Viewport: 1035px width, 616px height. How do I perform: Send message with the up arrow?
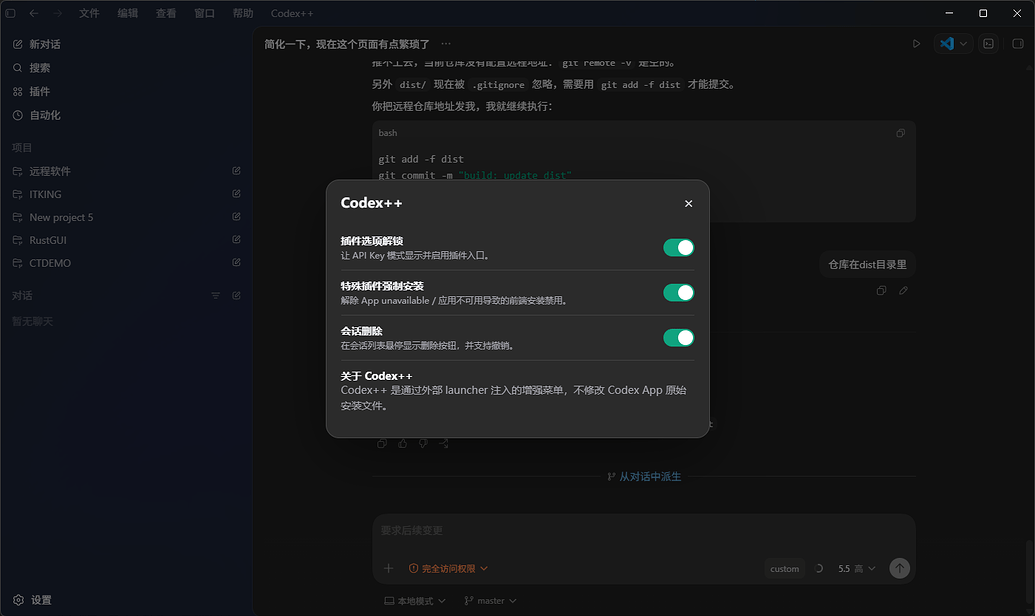coord(899,568)
